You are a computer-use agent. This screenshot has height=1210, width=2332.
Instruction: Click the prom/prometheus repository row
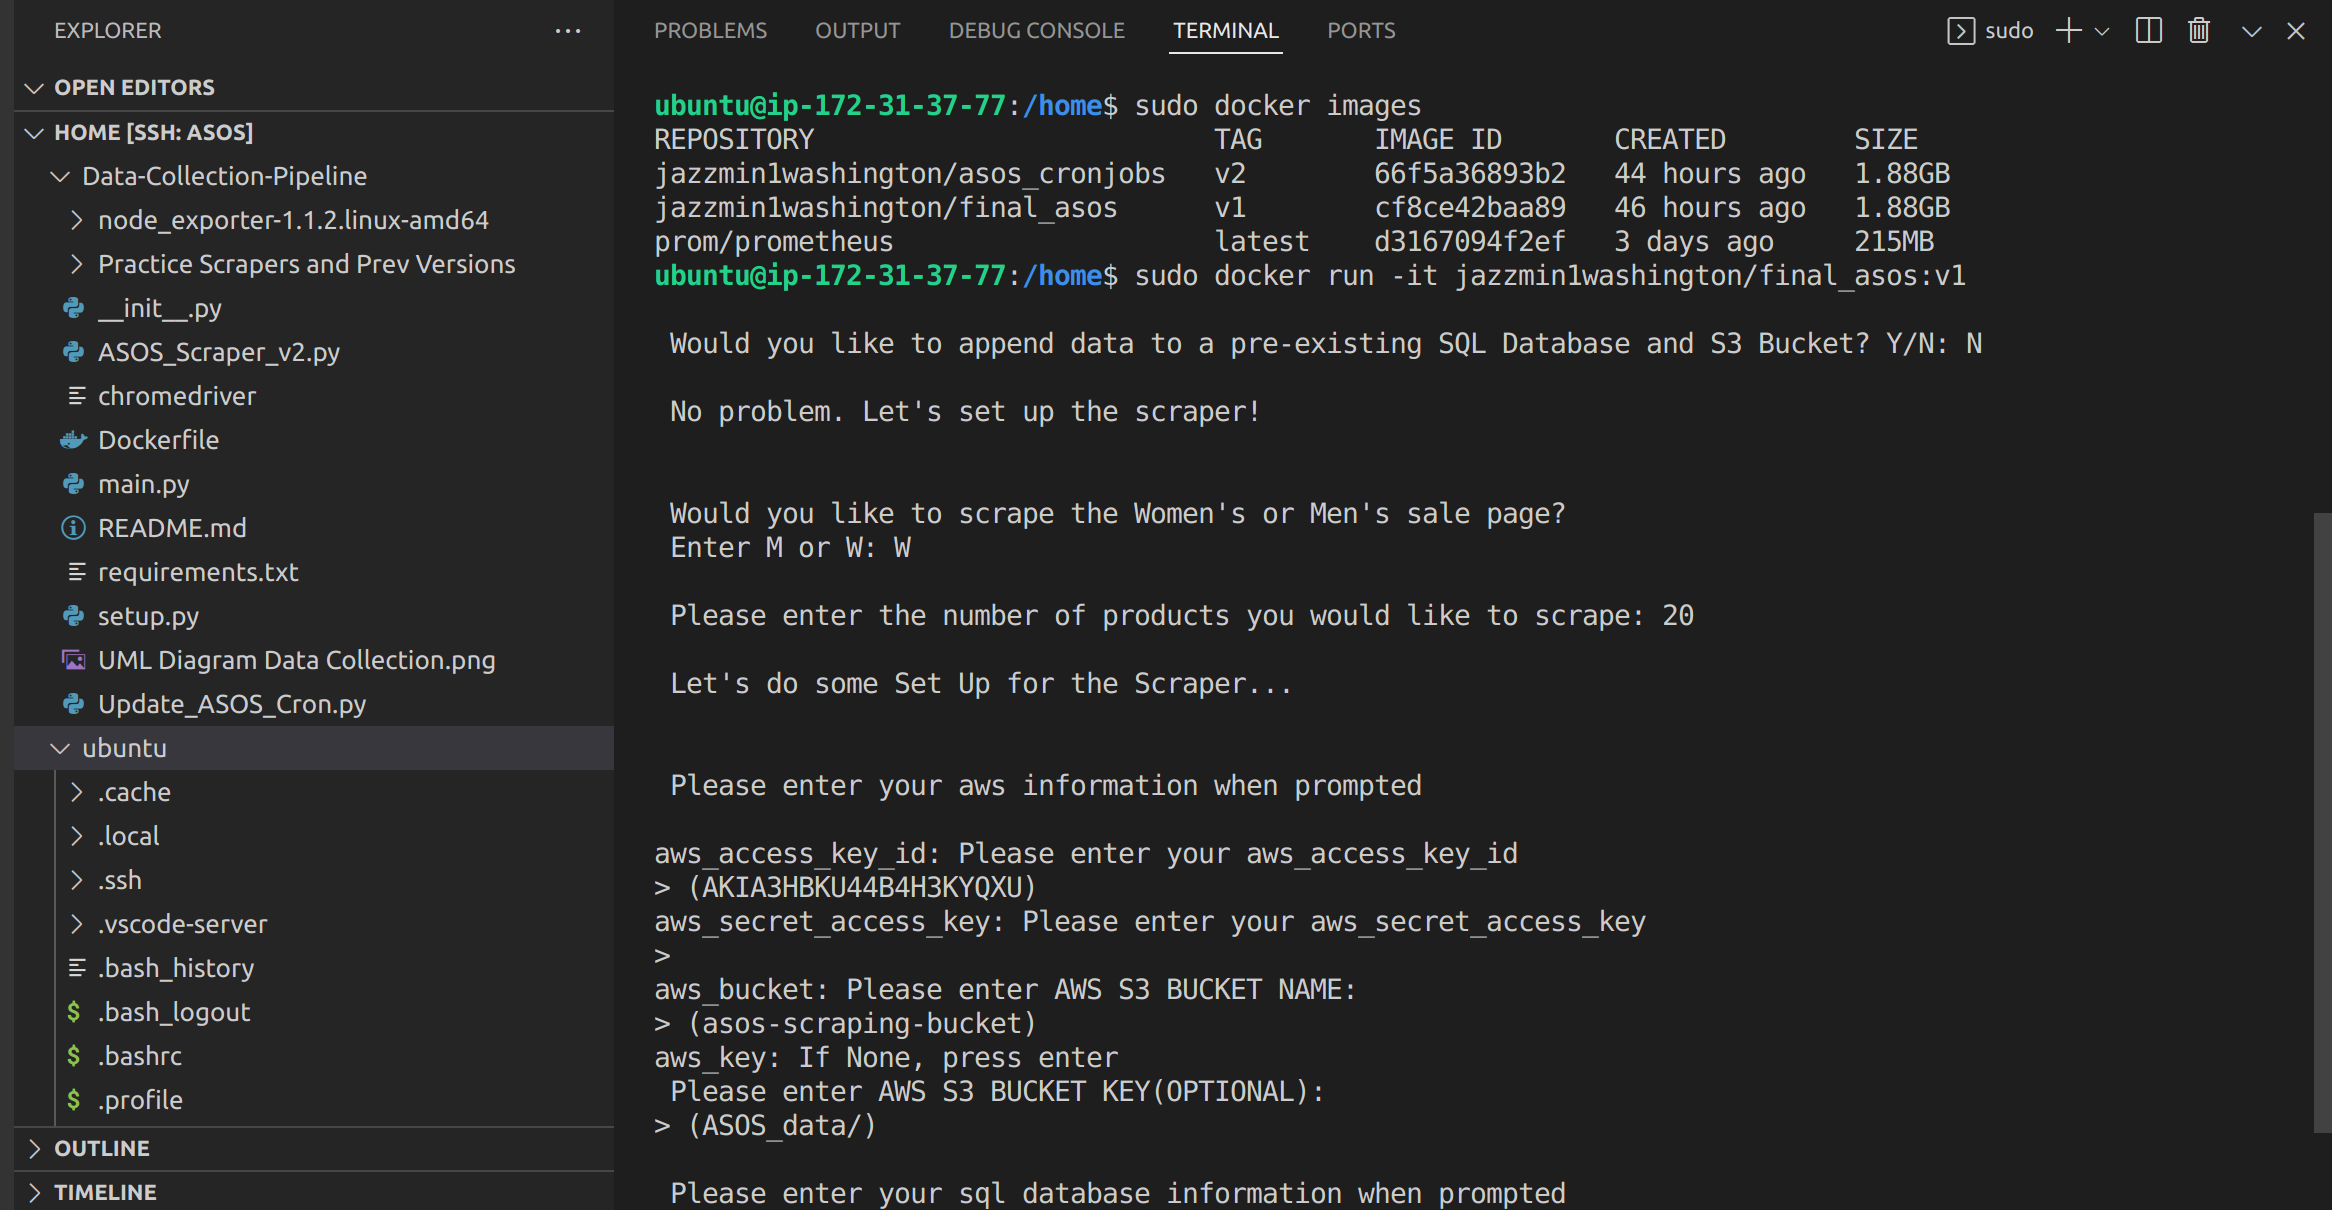point(1294,242)
